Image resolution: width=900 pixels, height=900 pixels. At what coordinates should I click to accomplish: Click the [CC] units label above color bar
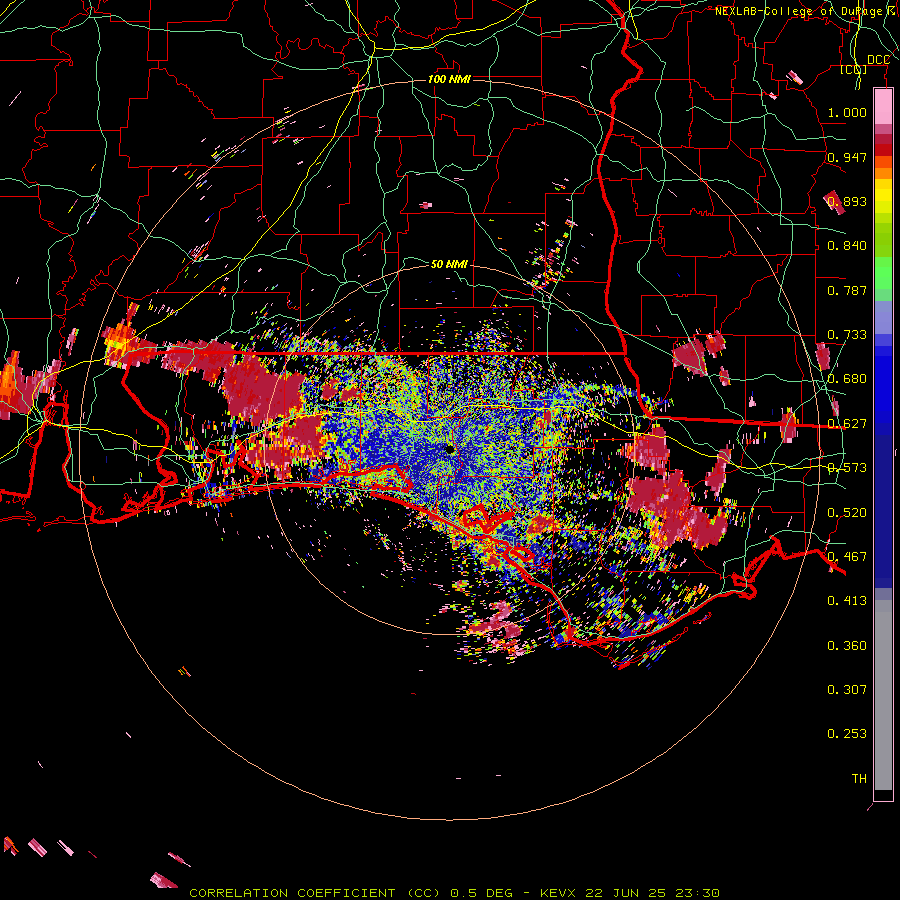[853, 70]
